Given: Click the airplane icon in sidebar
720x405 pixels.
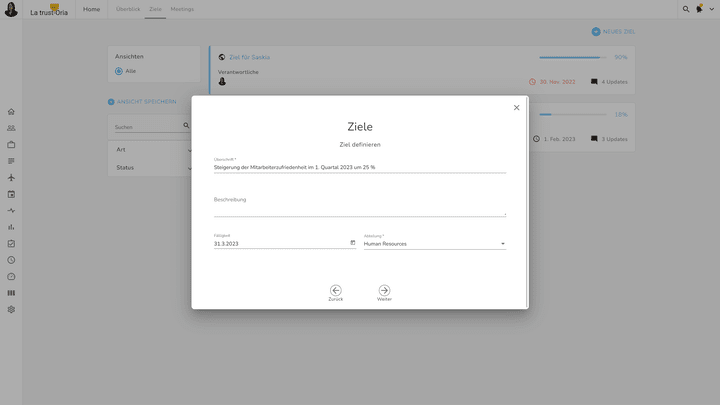Looking at the screenshot, I should [11, 178].
